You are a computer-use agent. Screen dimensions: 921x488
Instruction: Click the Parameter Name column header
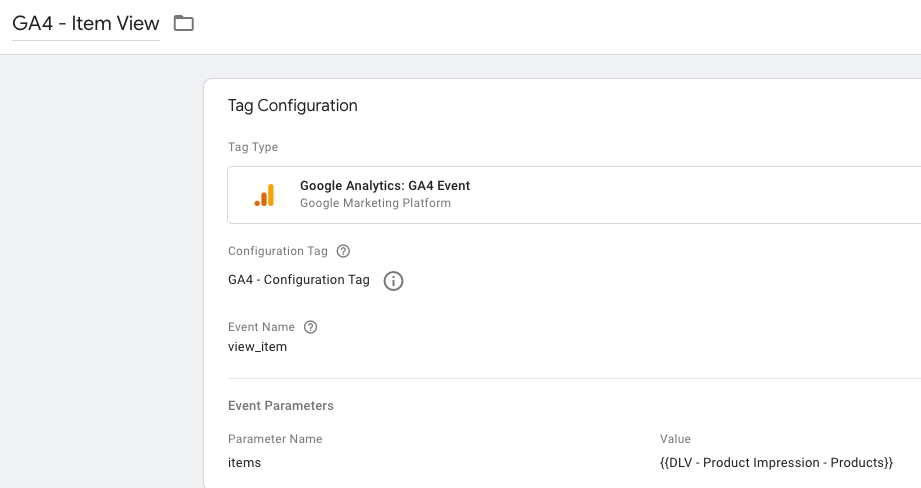click(x=274, y=439)
